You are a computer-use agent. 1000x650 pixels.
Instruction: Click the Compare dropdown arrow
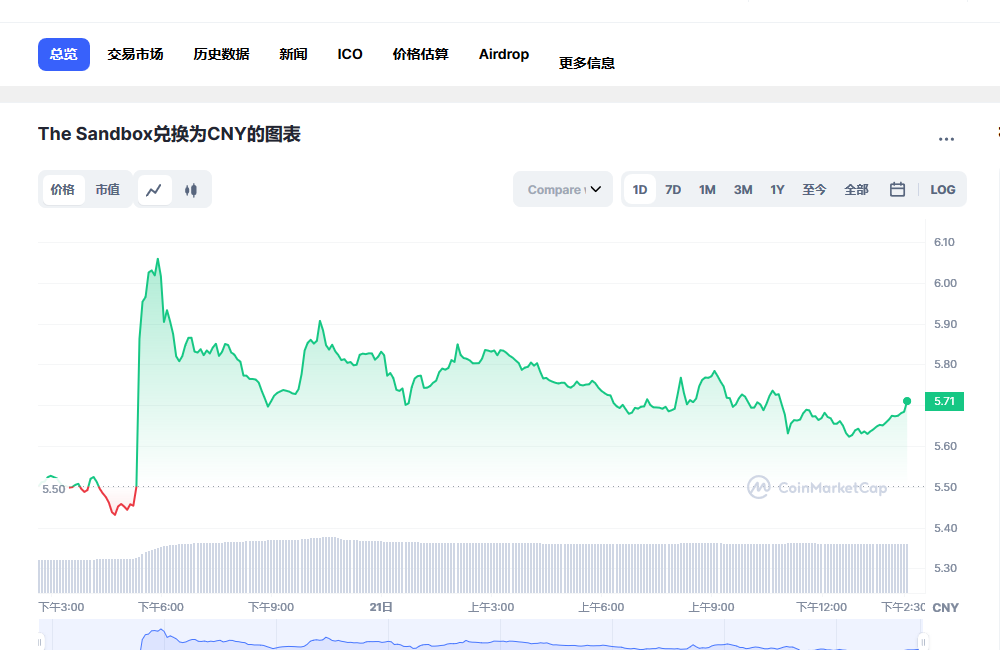tap(596, 189)
